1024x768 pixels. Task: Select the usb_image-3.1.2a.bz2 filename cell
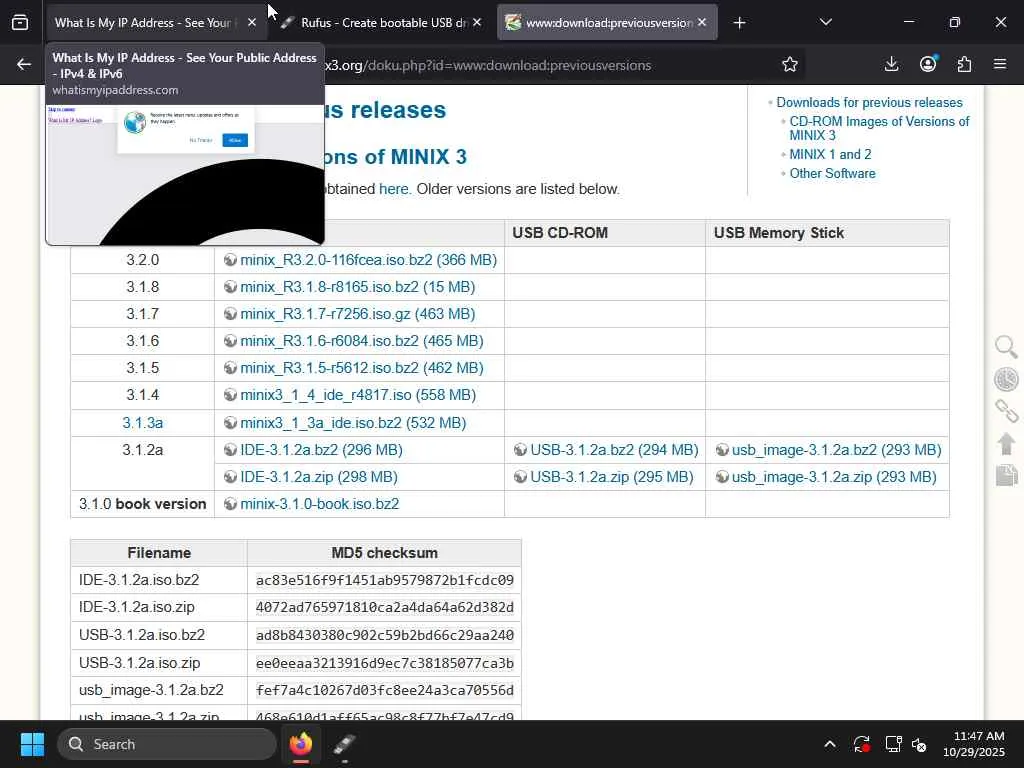159,690
